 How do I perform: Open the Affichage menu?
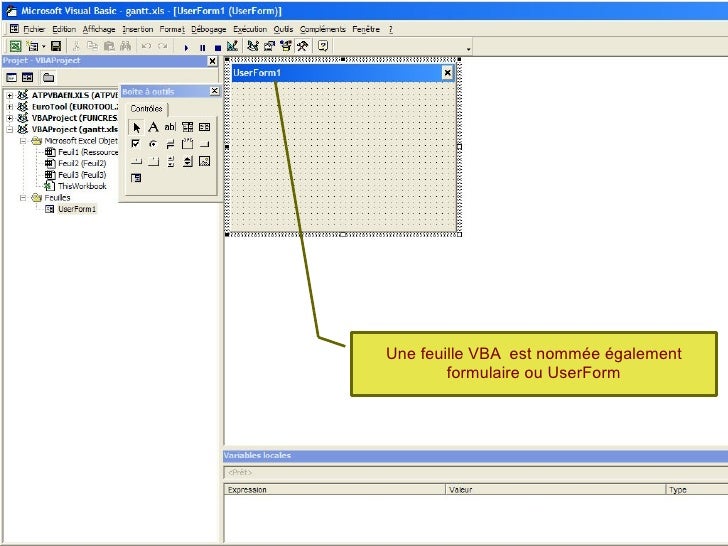[99, 29]
